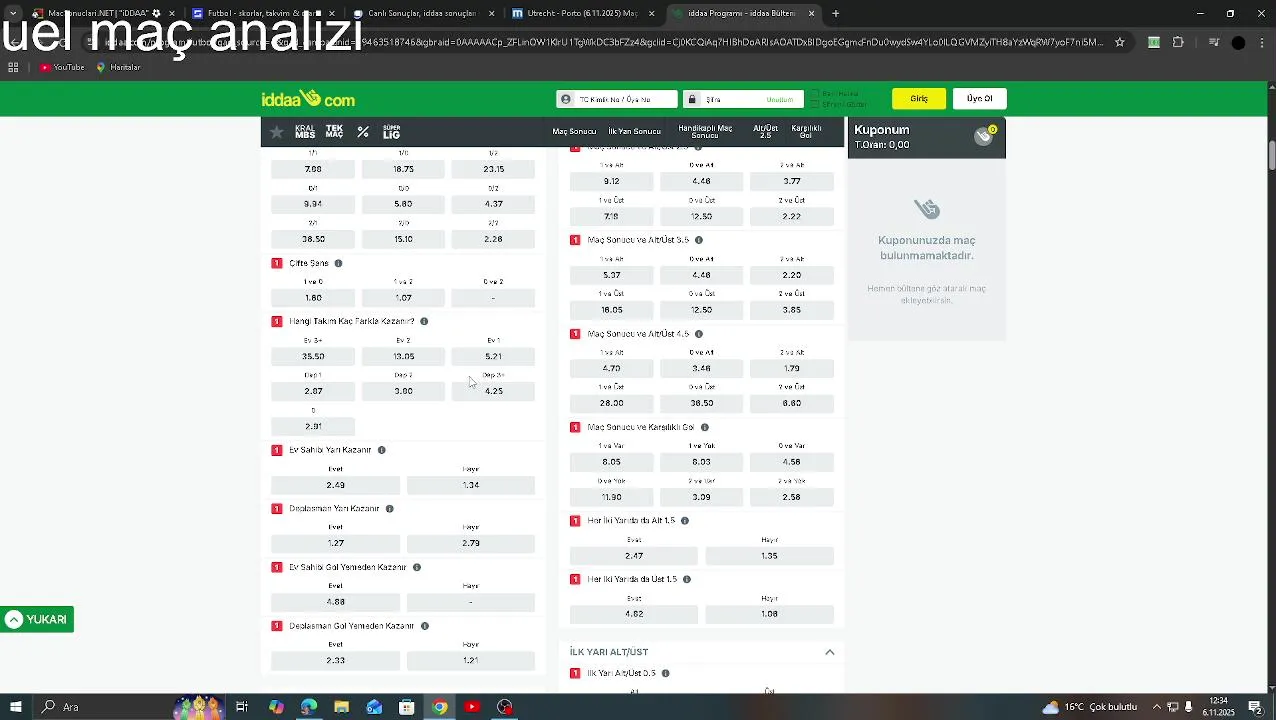Screen dimensions: 1276x720
Task: Open info icon for Maç Sonucu ve Karşılıklı Gol
Action: pyautogui.click(x=704, y=427)
